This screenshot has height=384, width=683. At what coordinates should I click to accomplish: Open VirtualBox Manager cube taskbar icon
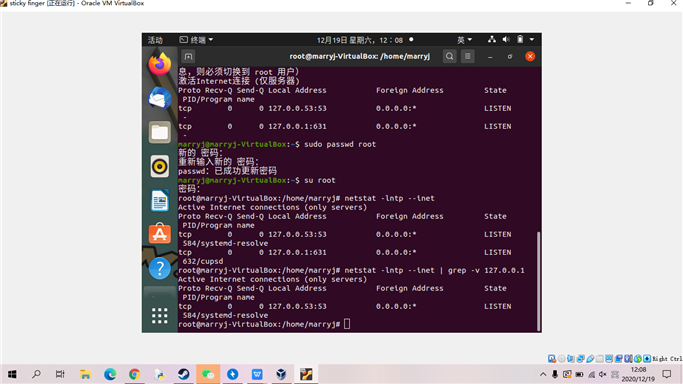click(x=281, y=374)
